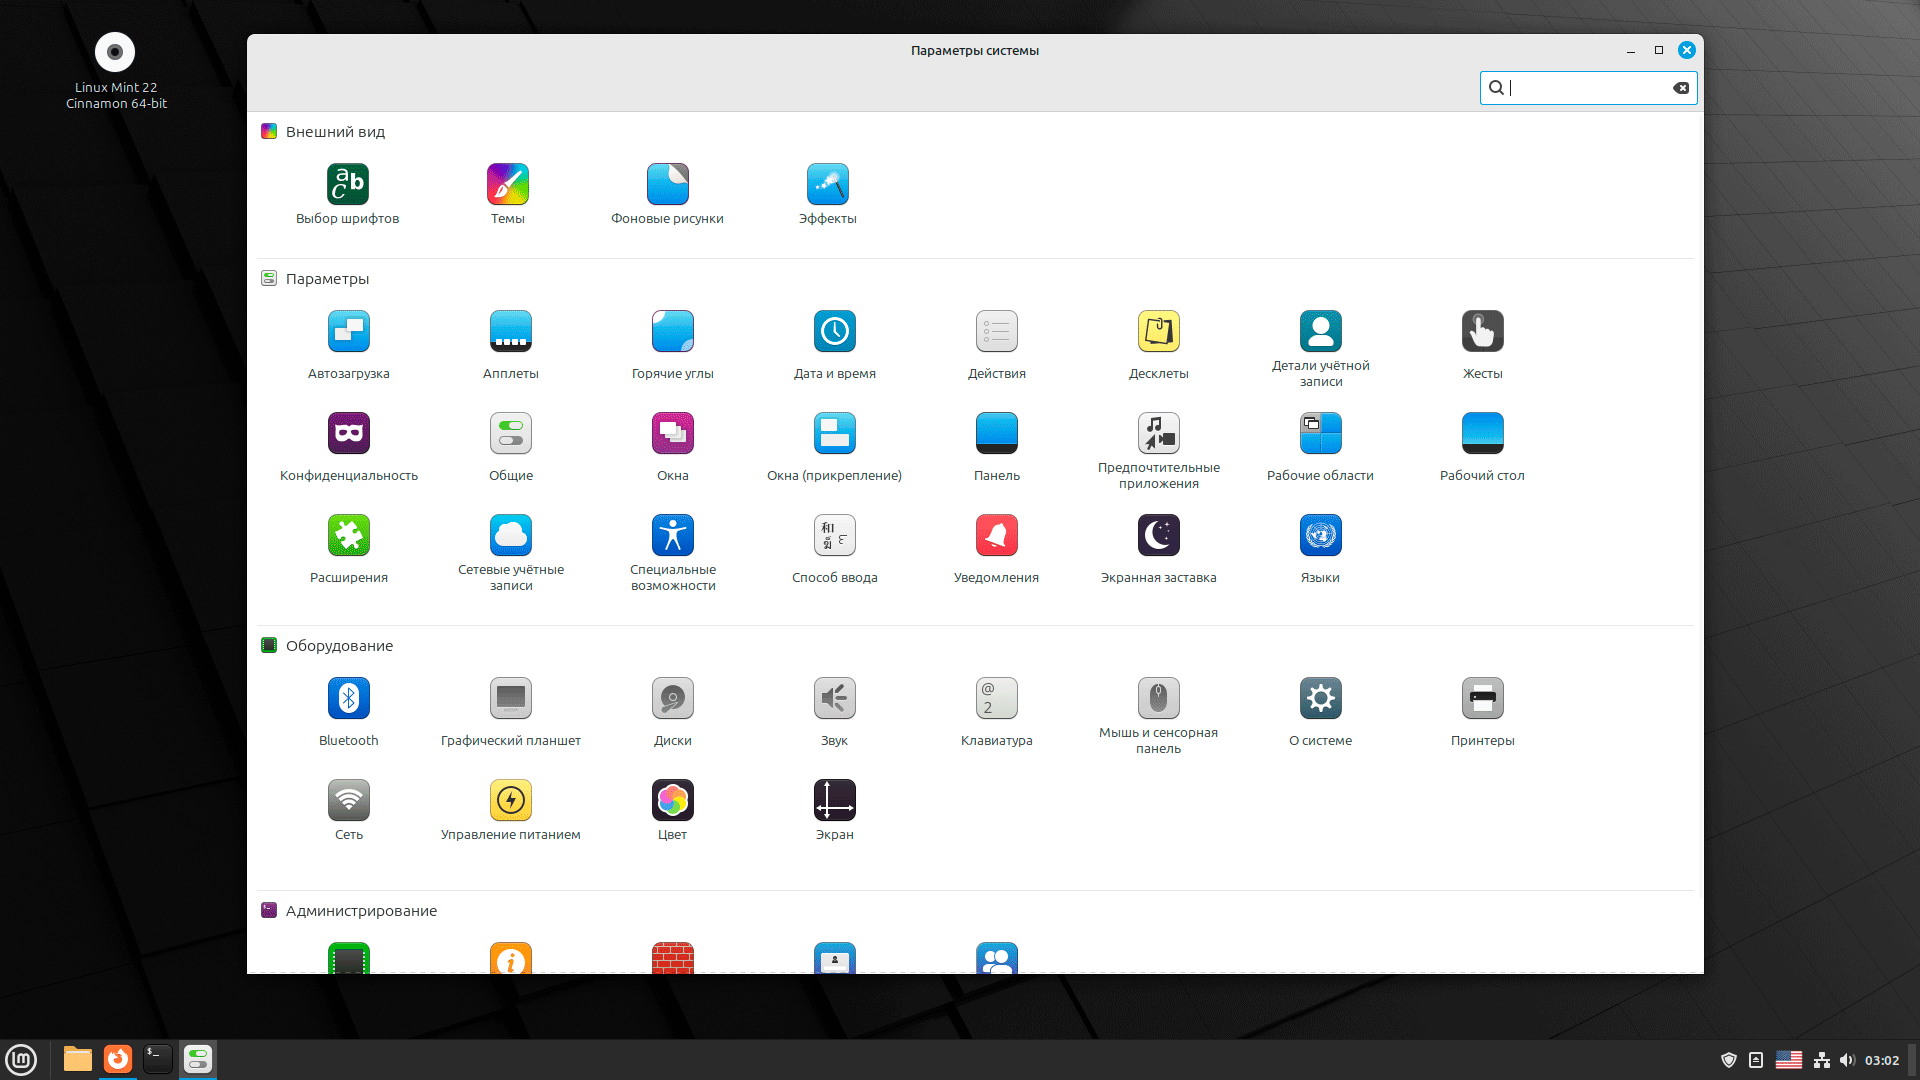Open the US keyboard layout indicator
The width and height of the screenshot is (1920, 1080).
pyautogui.click(x=1788, y=1060)
